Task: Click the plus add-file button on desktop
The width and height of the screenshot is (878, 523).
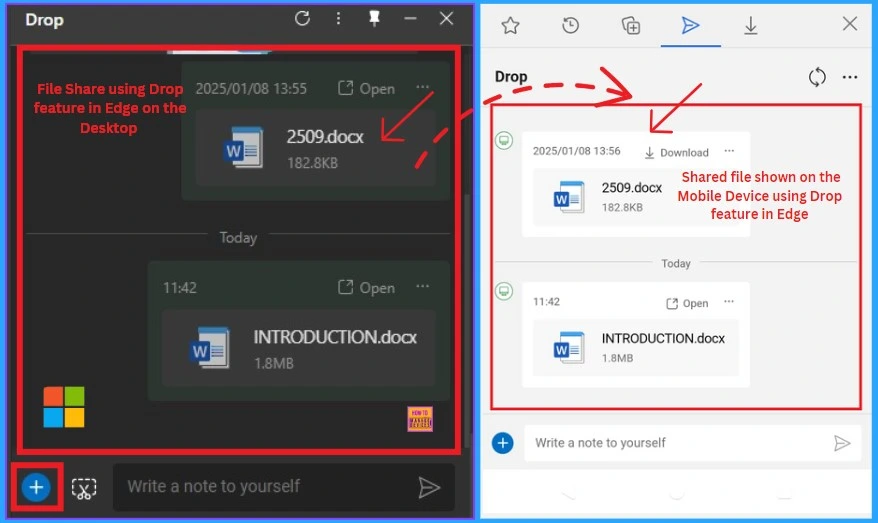Action: click(36, 487)
